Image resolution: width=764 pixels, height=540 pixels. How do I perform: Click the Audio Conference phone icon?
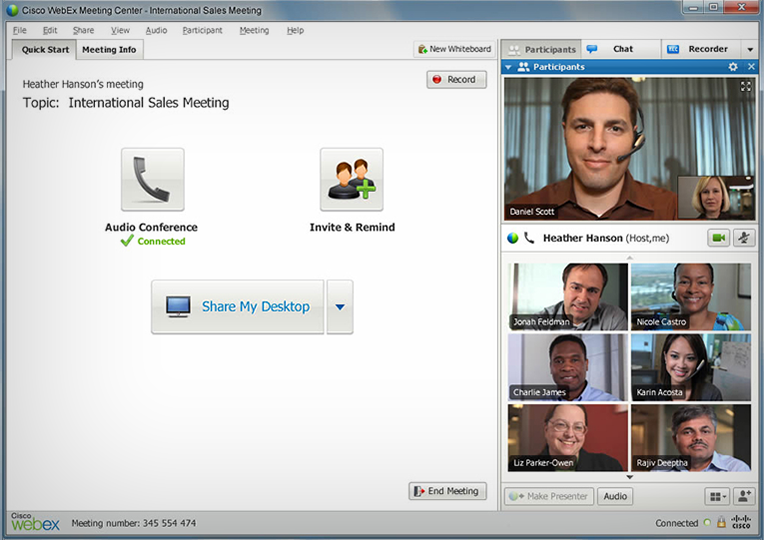pos(153,179)
